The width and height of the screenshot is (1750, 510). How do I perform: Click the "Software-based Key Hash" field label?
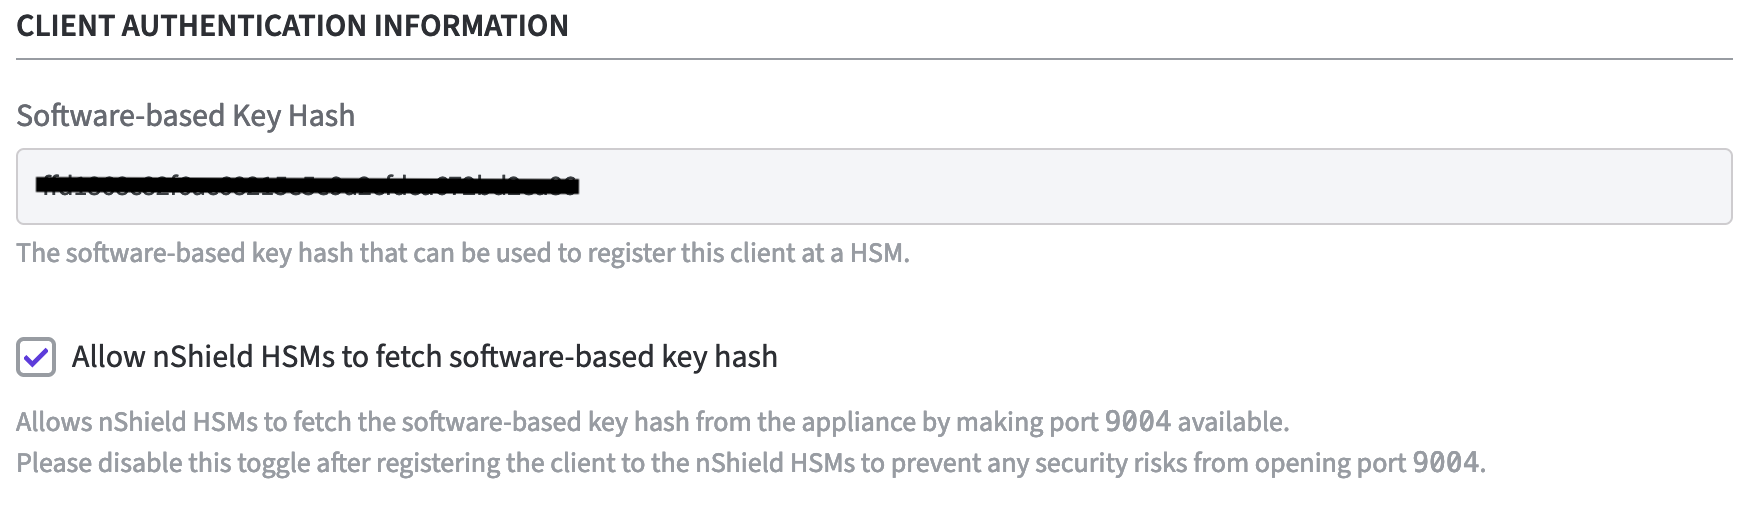point(185,116)
